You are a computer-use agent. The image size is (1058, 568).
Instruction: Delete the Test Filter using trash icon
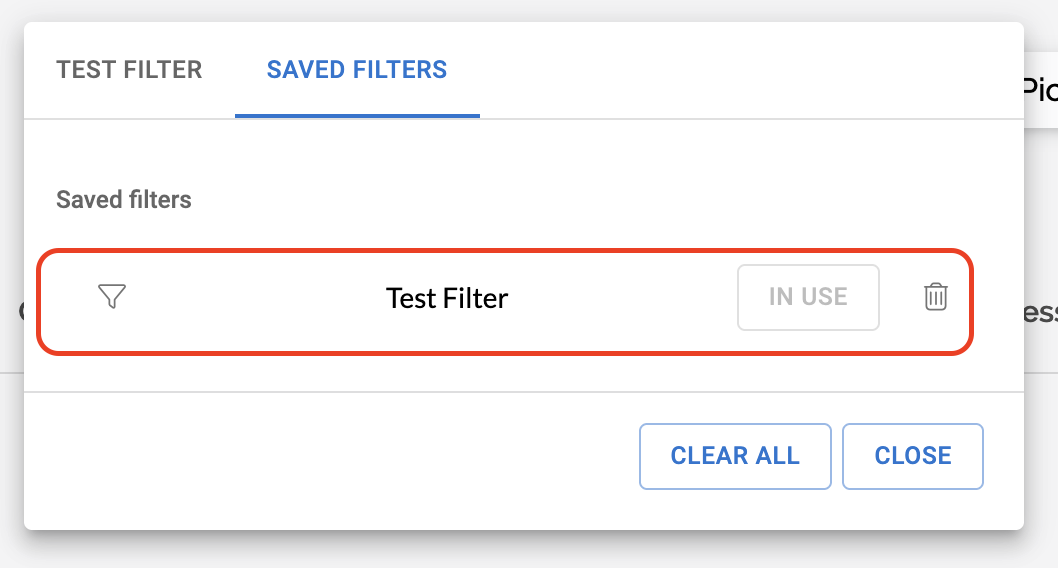click(935, 297)
